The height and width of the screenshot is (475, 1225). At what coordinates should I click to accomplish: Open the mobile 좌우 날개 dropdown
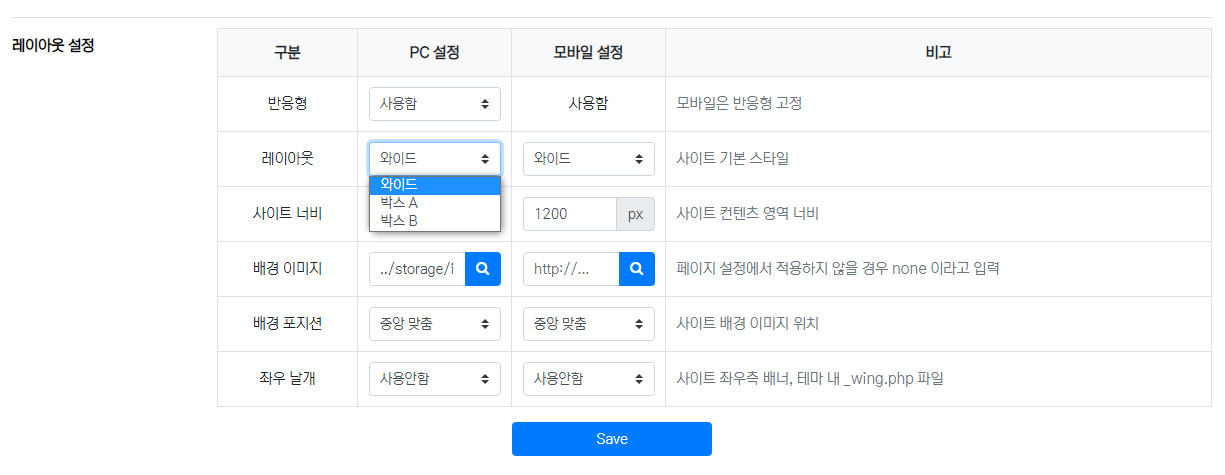[x=588, y=379]
